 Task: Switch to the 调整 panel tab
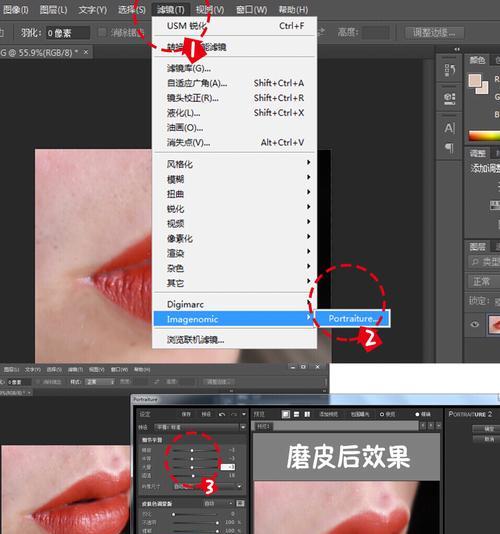[x=478, y=154]
